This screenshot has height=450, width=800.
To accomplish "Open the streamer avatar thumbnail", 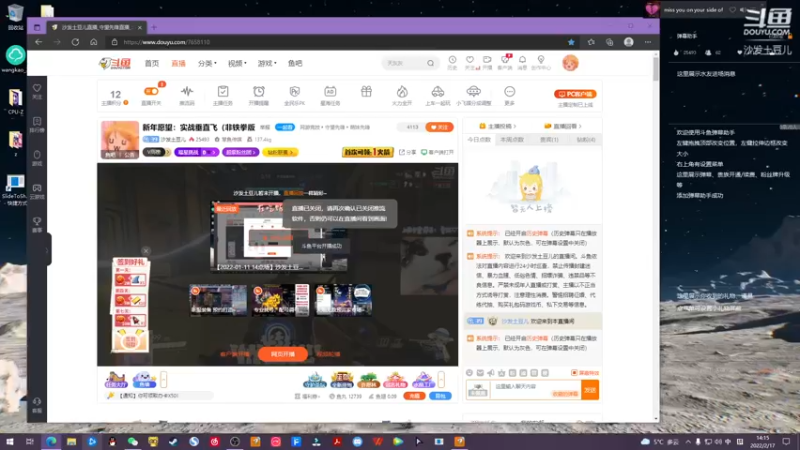I will click(x=120, y=140).
